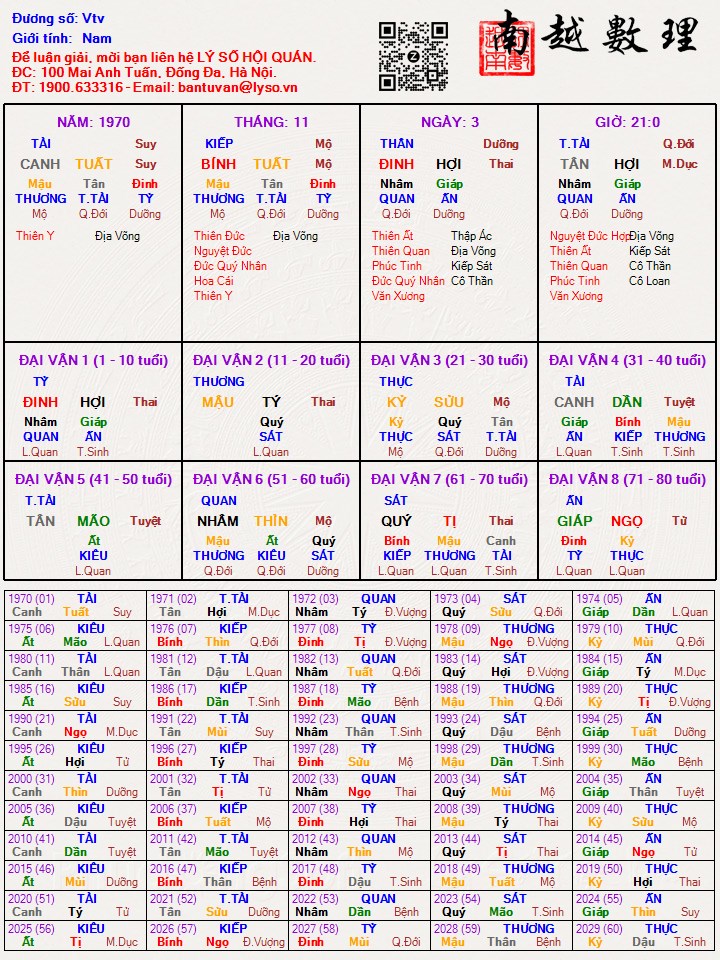Click the 'ĐẠI VẬN 1 (1 - 10 tuổi)' heading
This screenshot has height=960, width=720.
[x=93, y=360]
